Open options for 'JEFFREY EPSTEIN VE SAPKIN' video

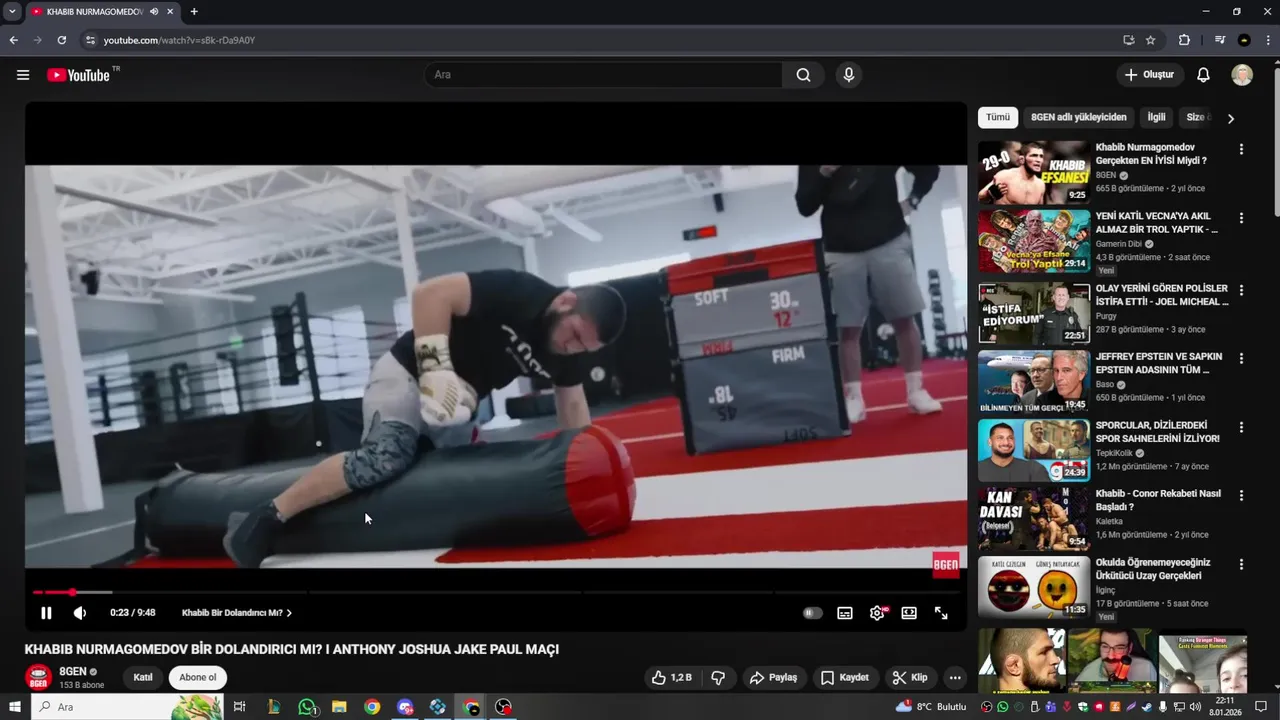click(x=1241, y=358)
